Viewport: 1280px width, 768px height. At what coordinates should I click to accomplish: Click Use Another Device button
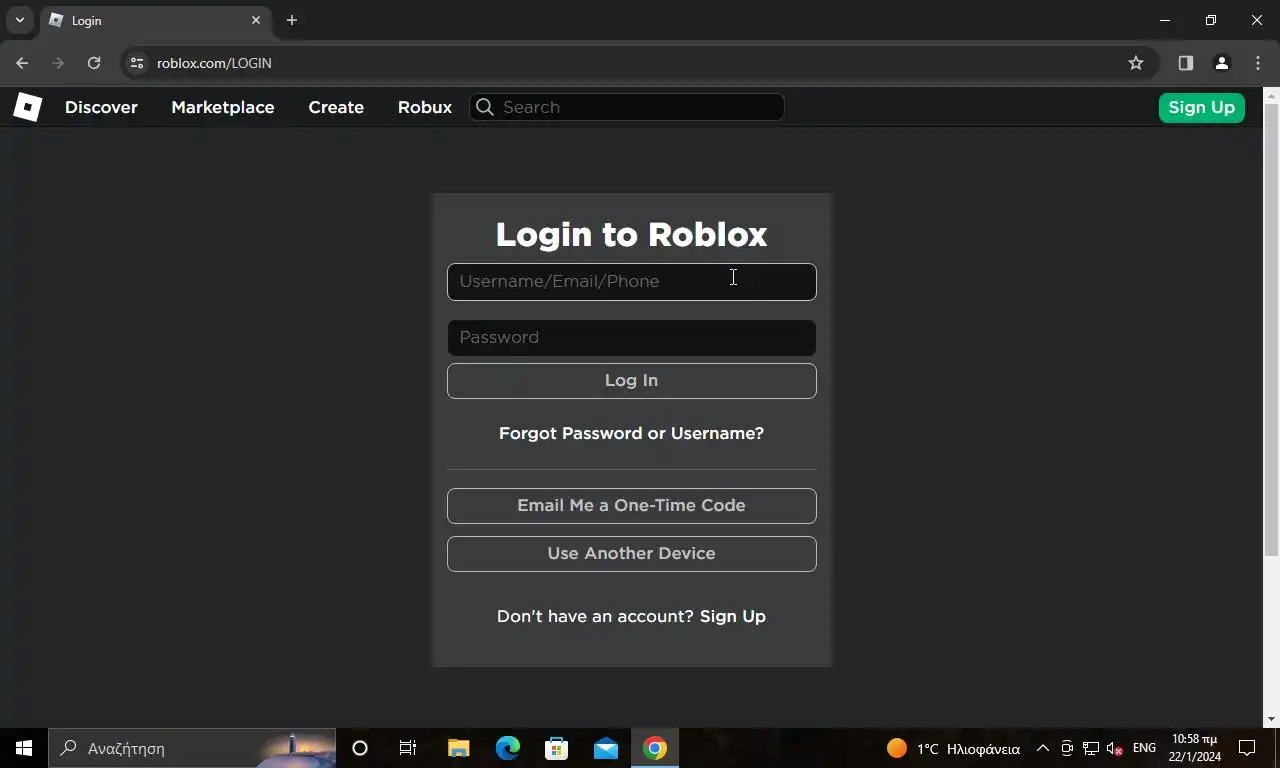(x=631, y=554)
